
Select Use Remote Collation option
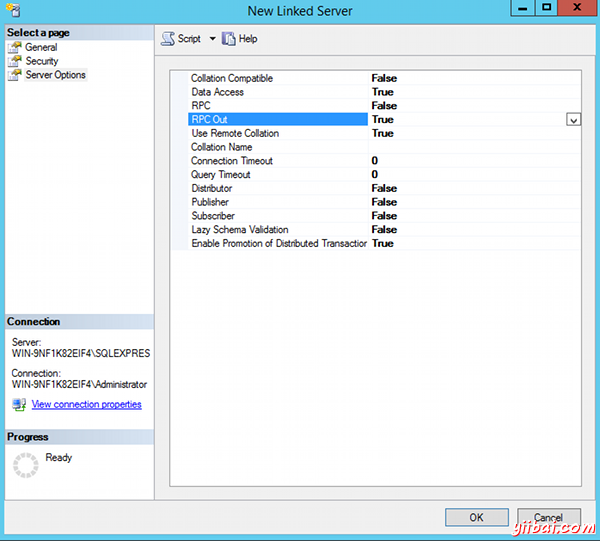coord(235,133)
